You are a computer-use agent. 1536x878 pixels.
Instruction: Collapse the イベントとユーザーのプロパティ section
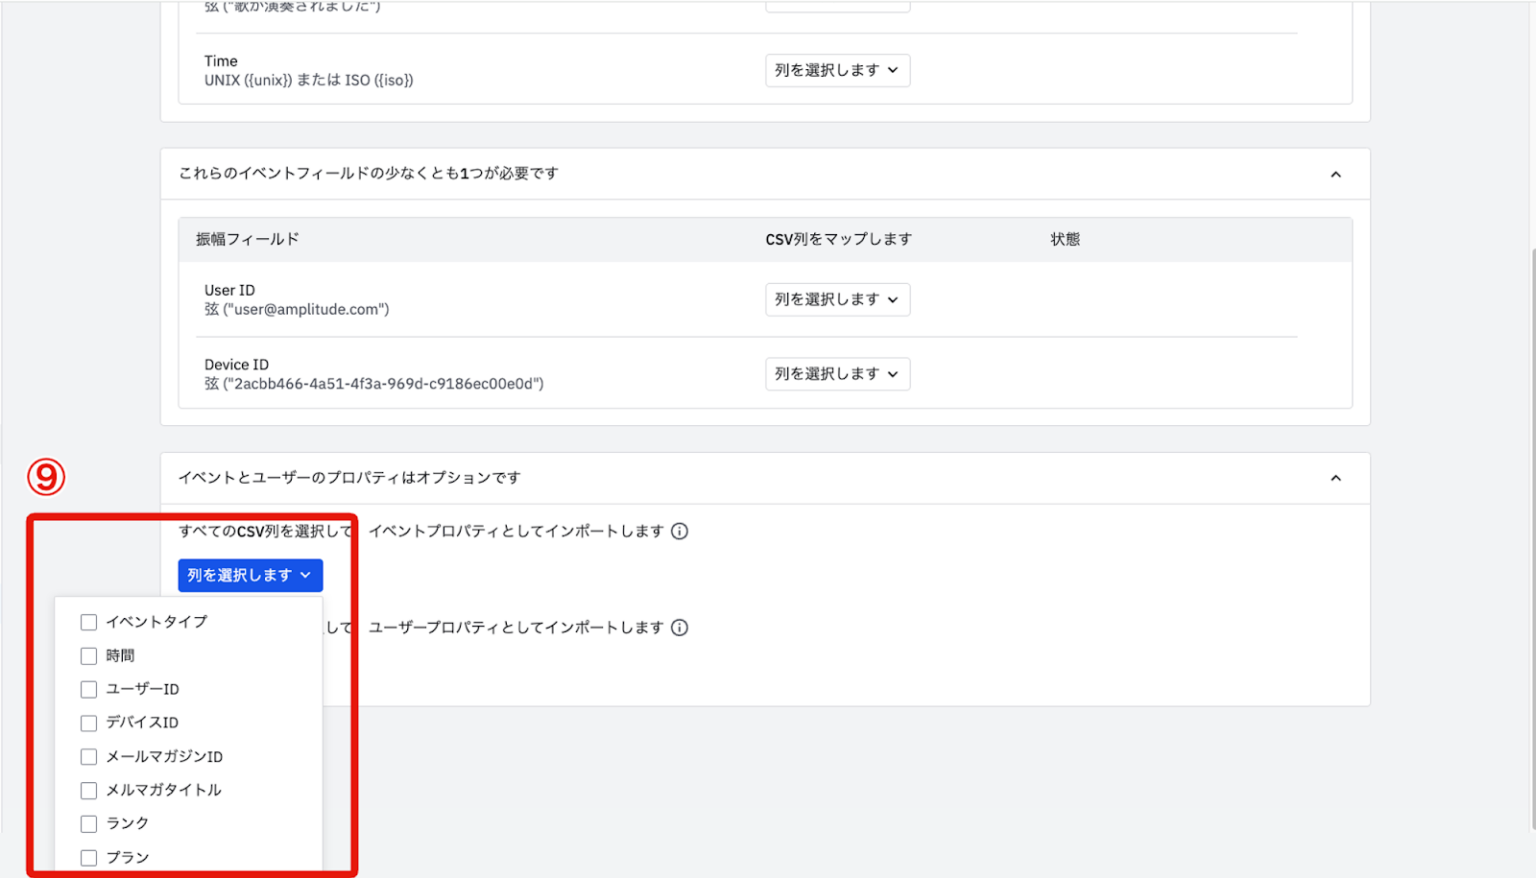[x=1335, y=478]
